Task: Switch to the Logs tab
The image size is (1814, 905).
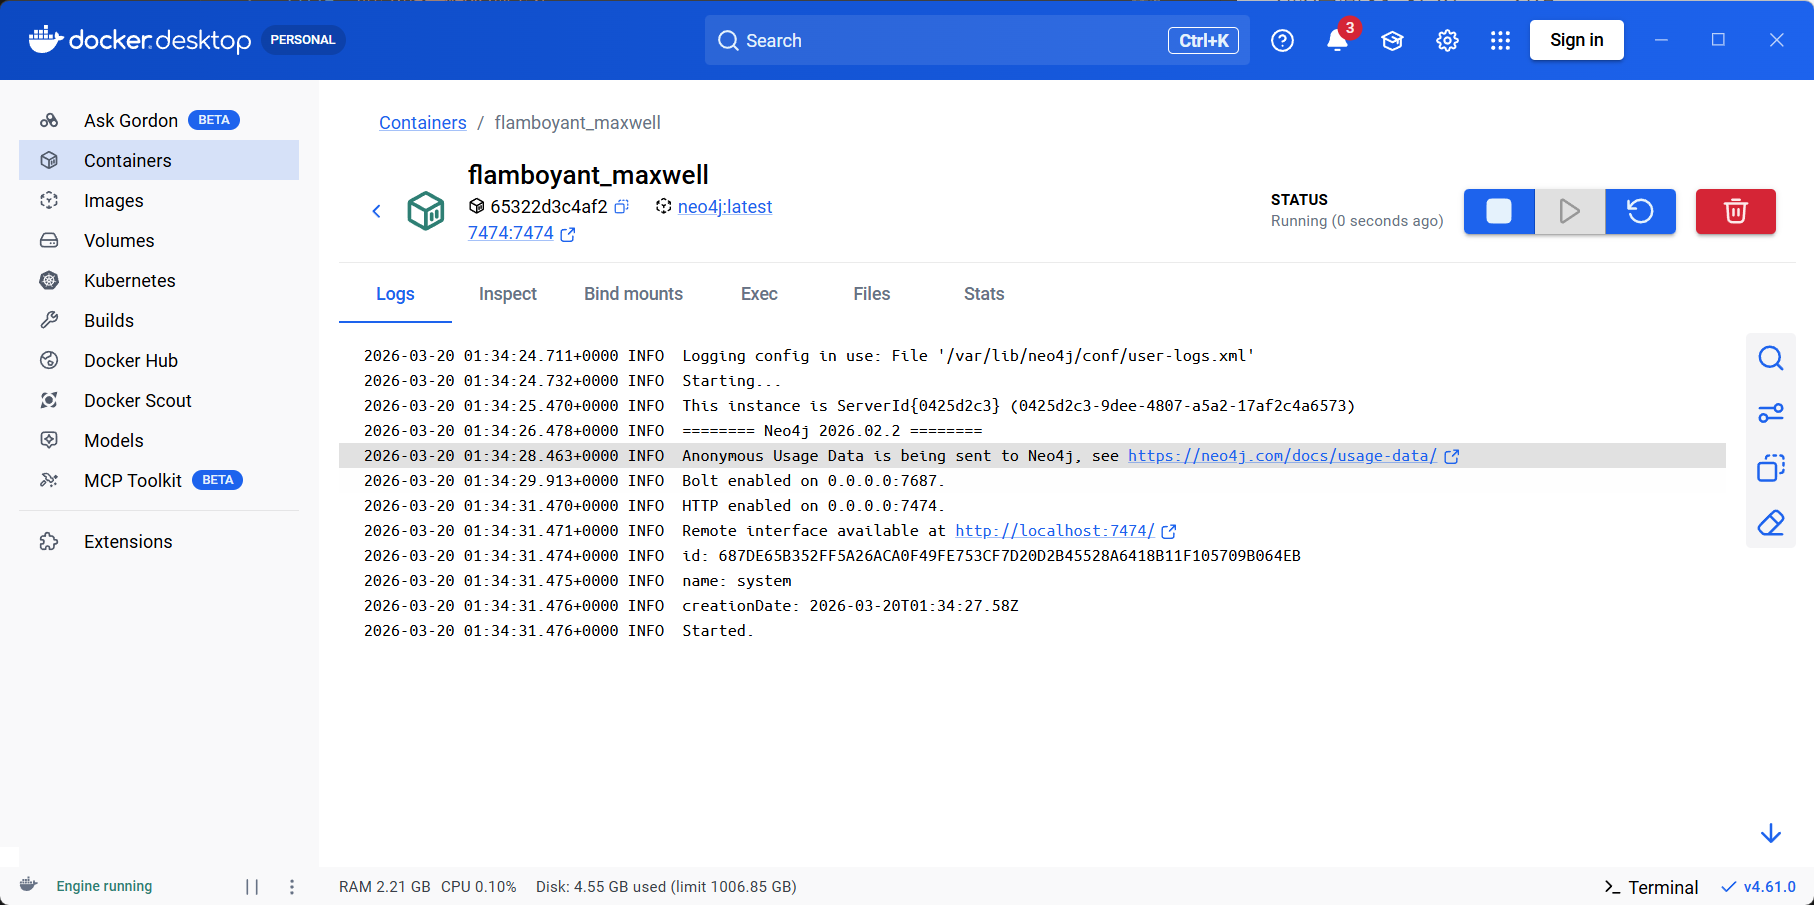Action: coord(395,294)
